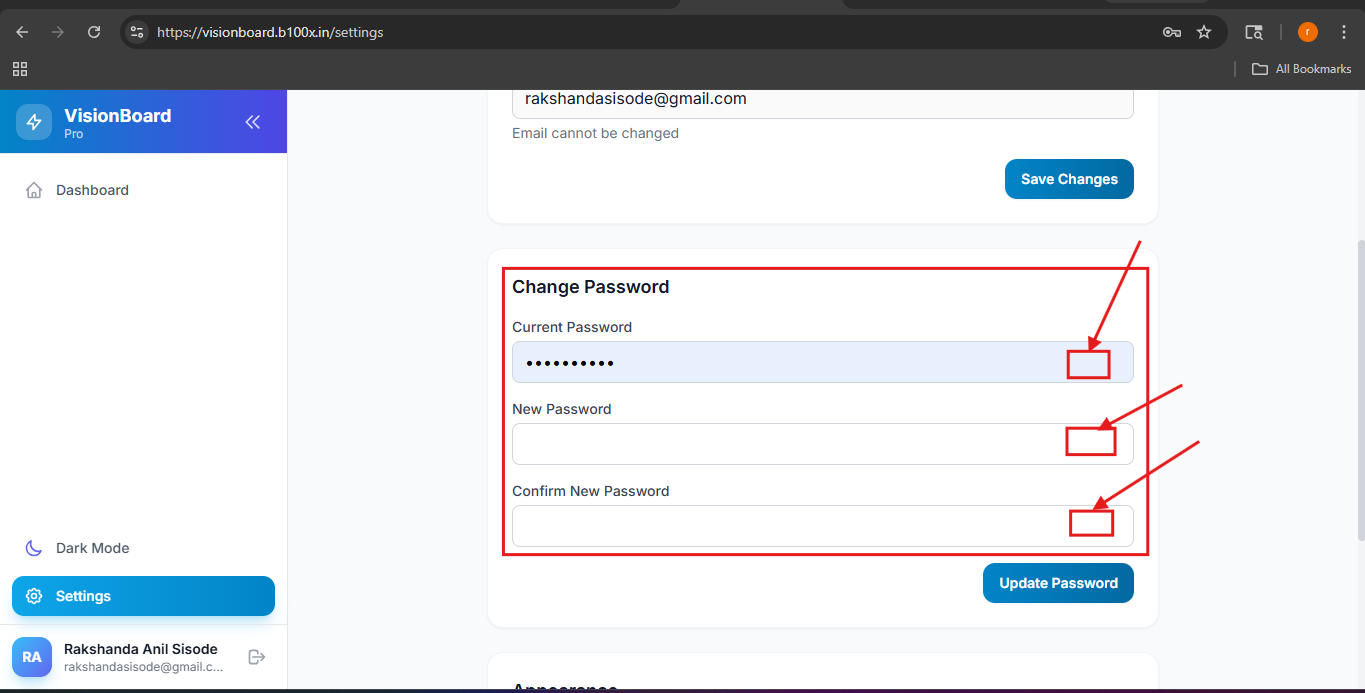Focus the Confirm New Password field
This screenshot has height=693, width=1365.
coord(823,526)
